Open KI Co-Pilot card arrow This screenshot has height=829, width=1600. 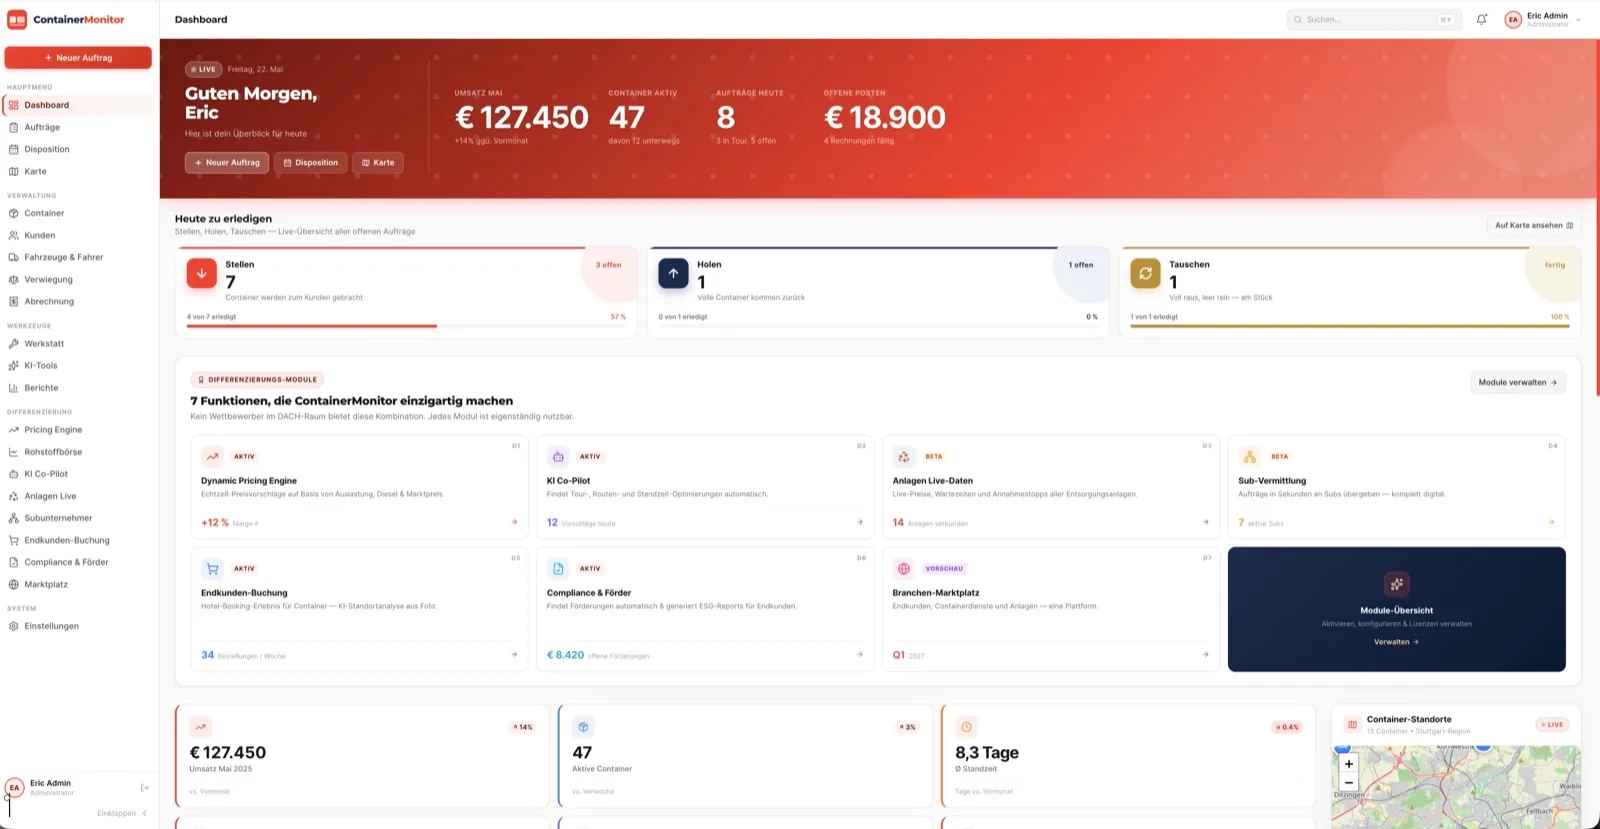pos(860,522)
